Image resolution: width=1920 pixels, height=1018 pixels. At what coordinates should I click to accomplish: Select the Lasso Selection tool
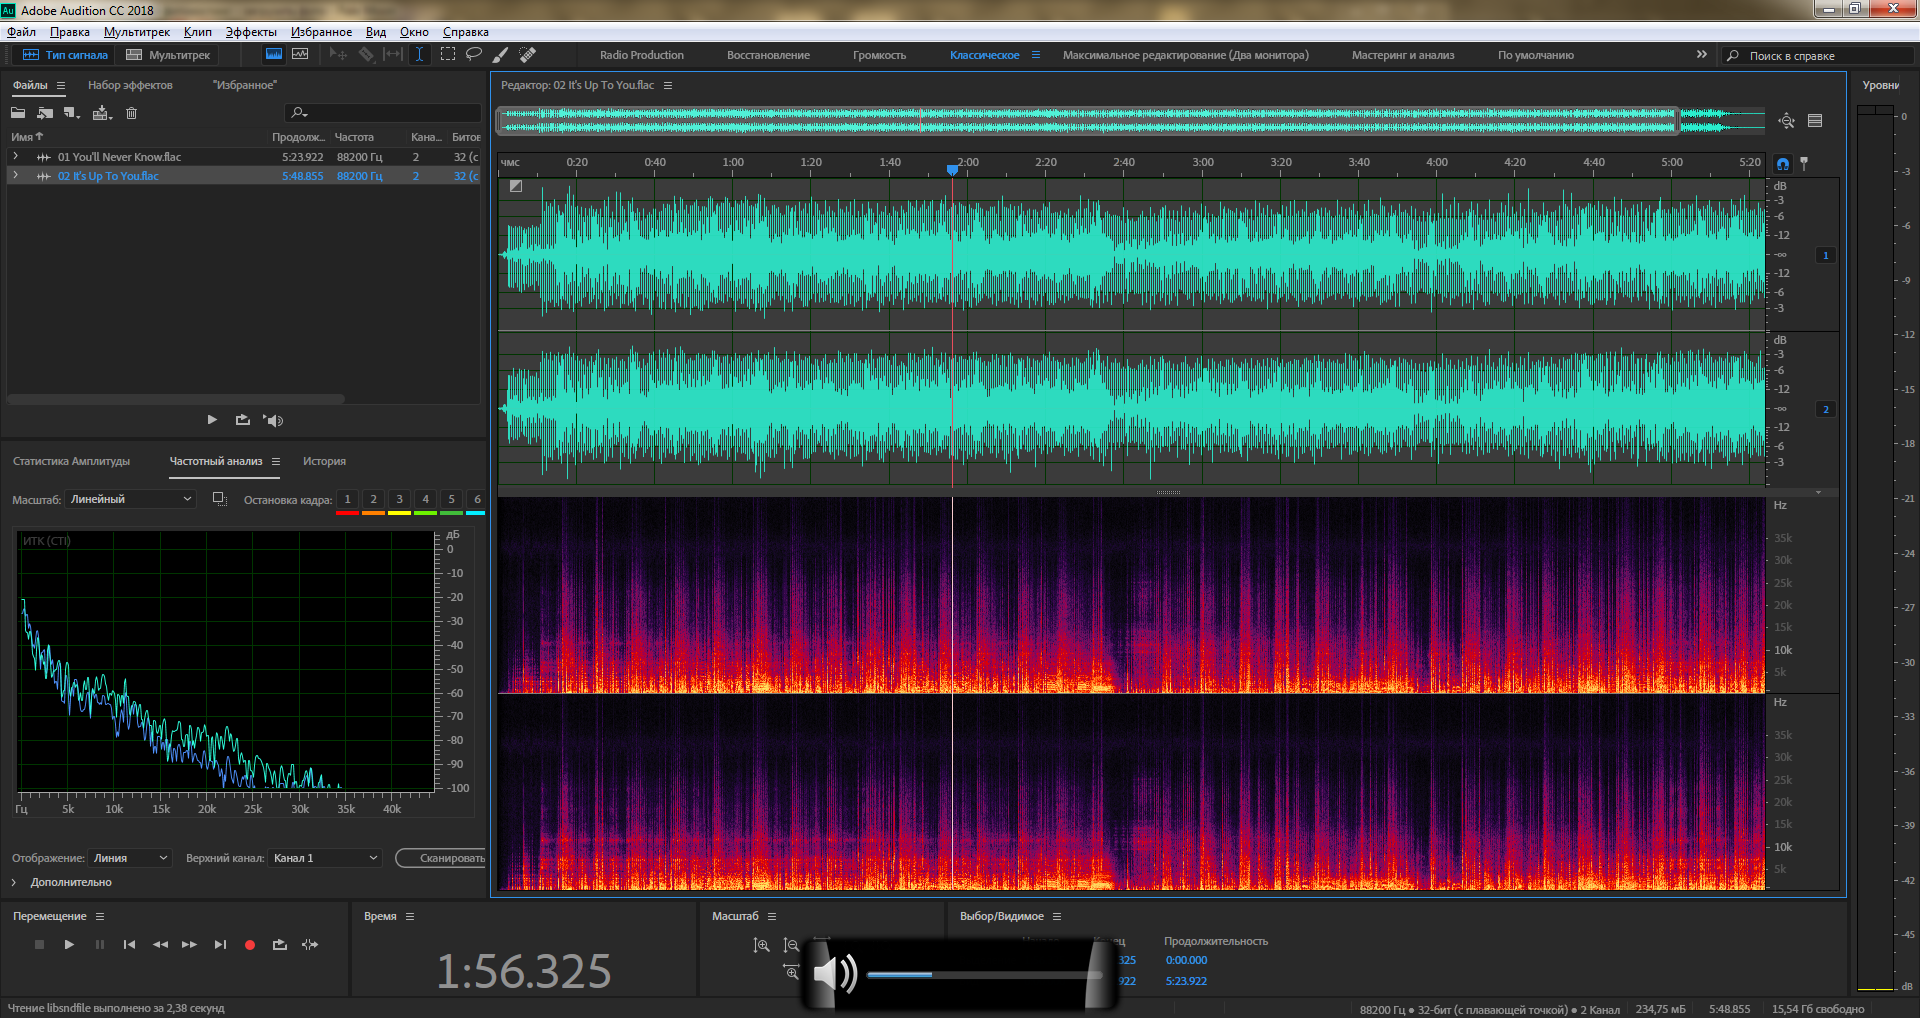[474, 55]
